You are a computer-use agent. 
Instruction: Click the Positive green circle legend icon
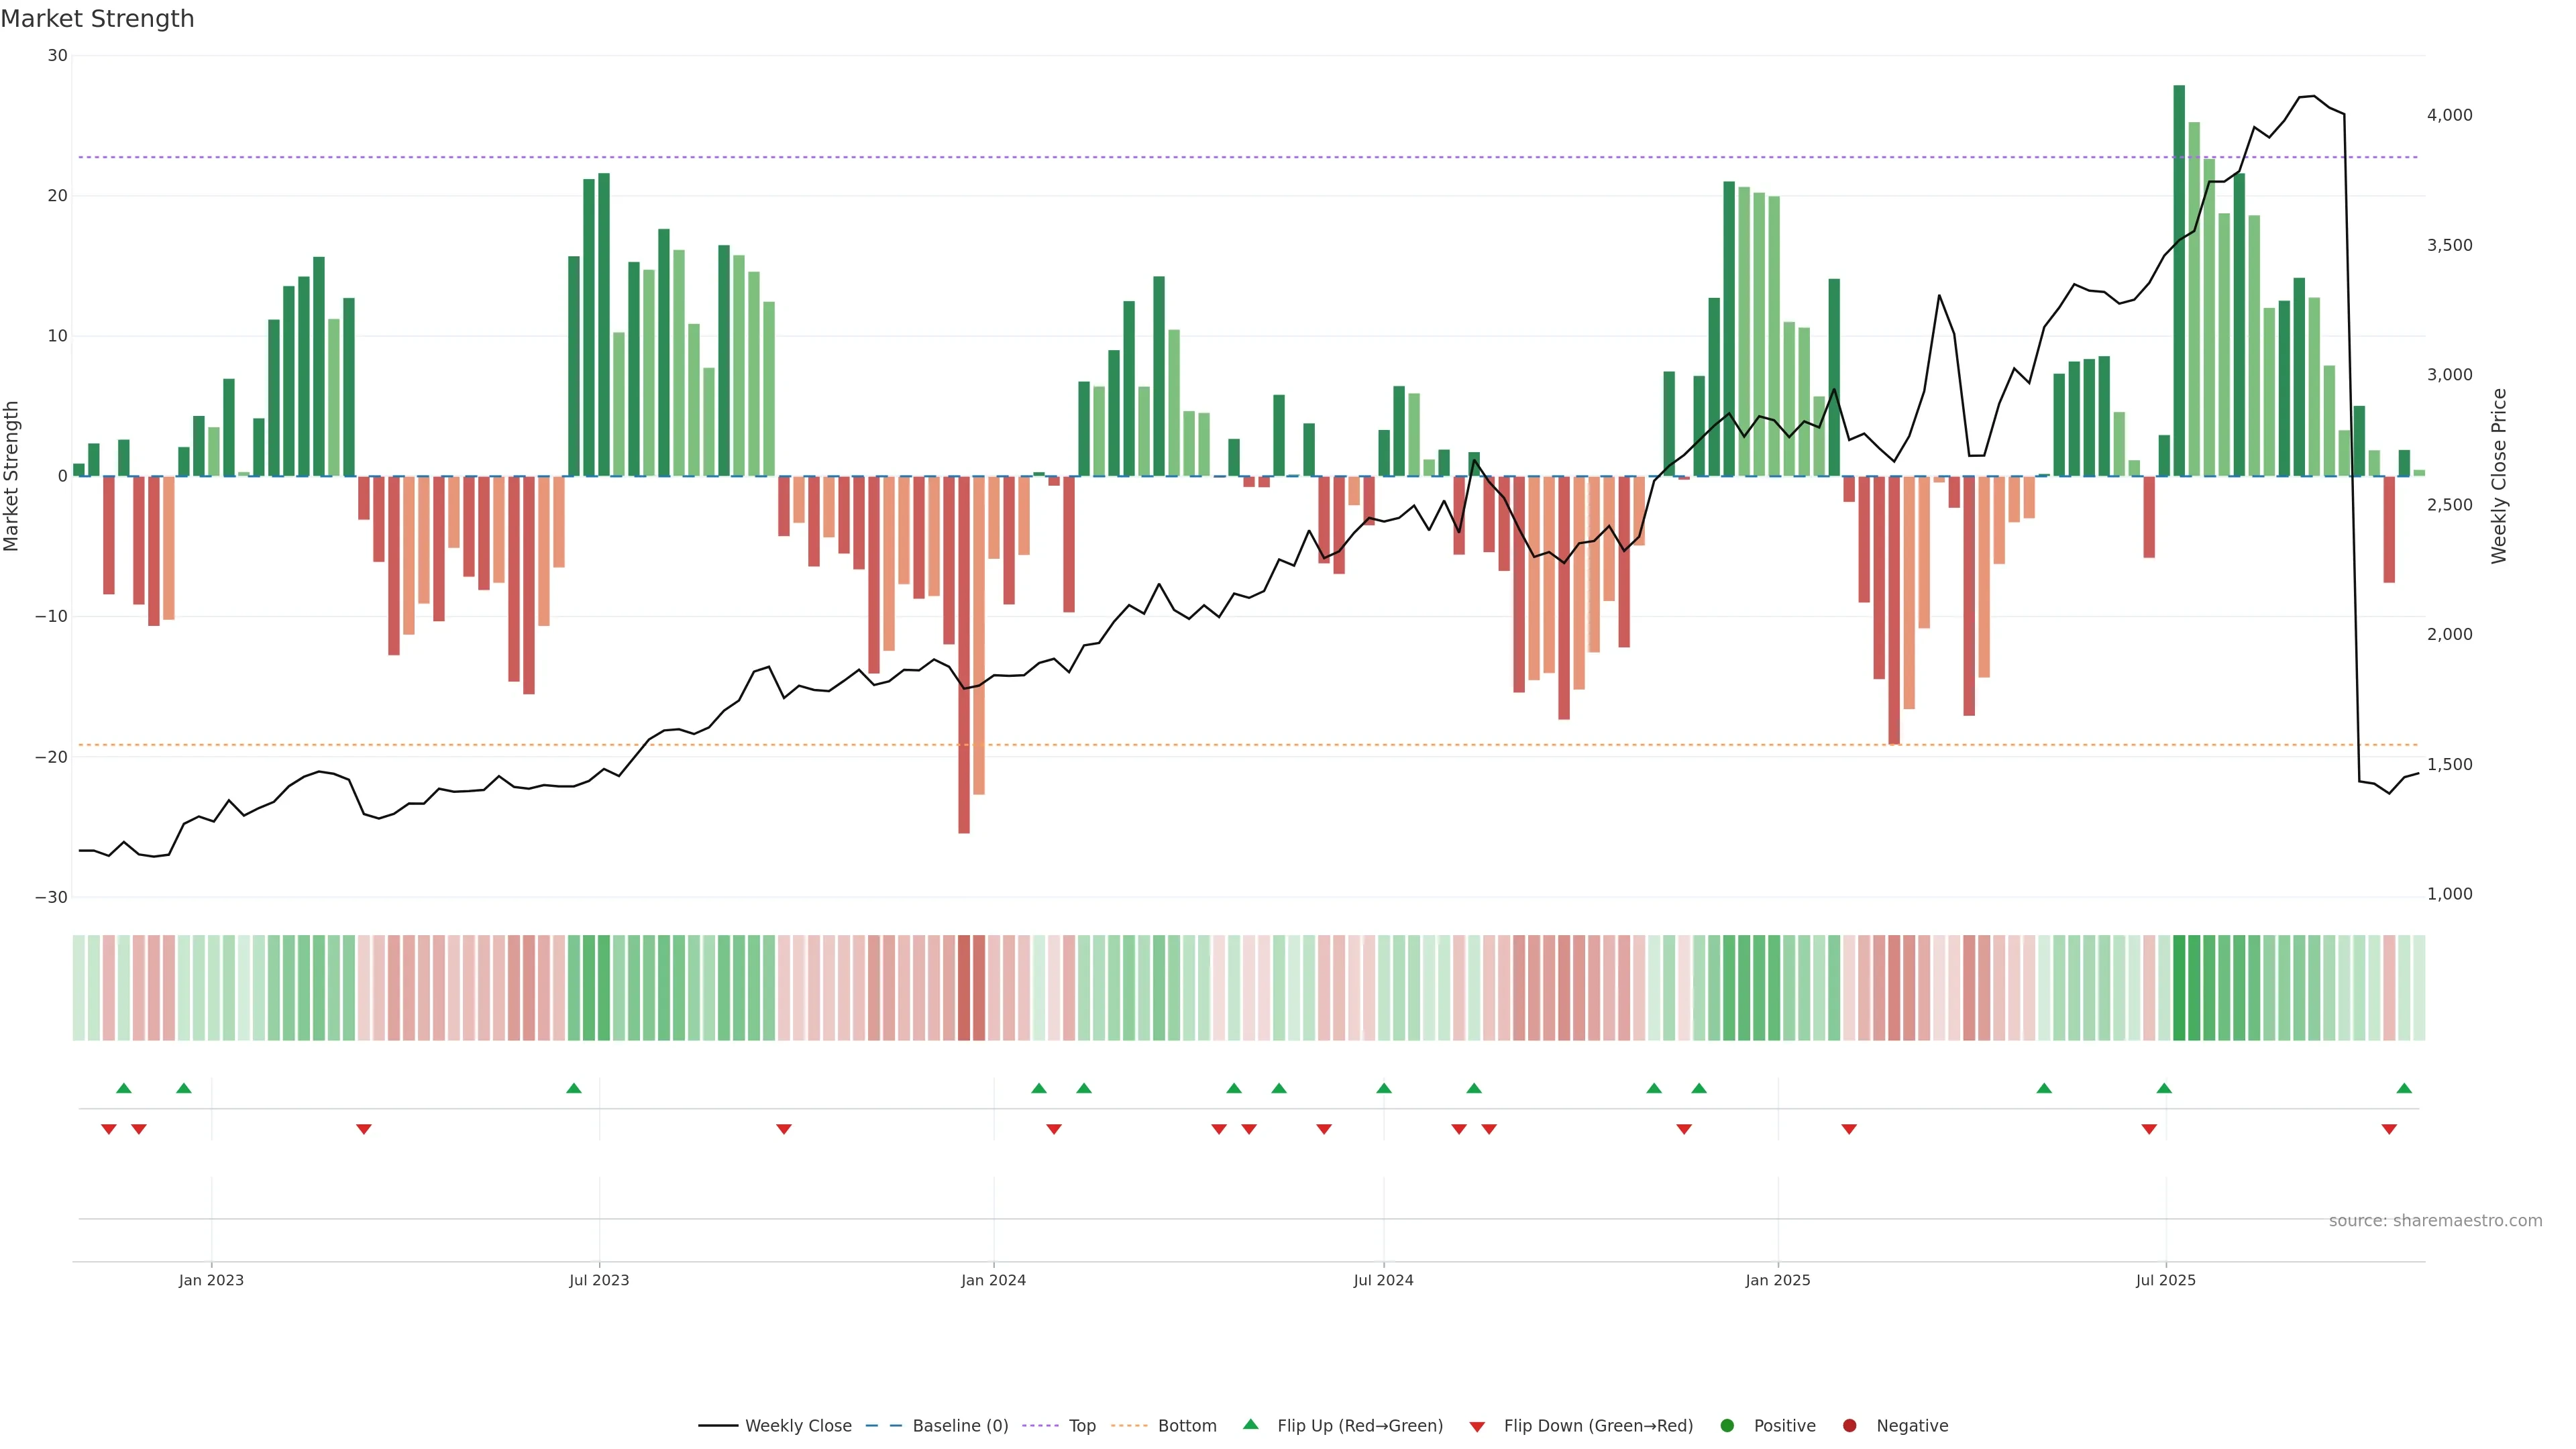click(1727, 1425)
